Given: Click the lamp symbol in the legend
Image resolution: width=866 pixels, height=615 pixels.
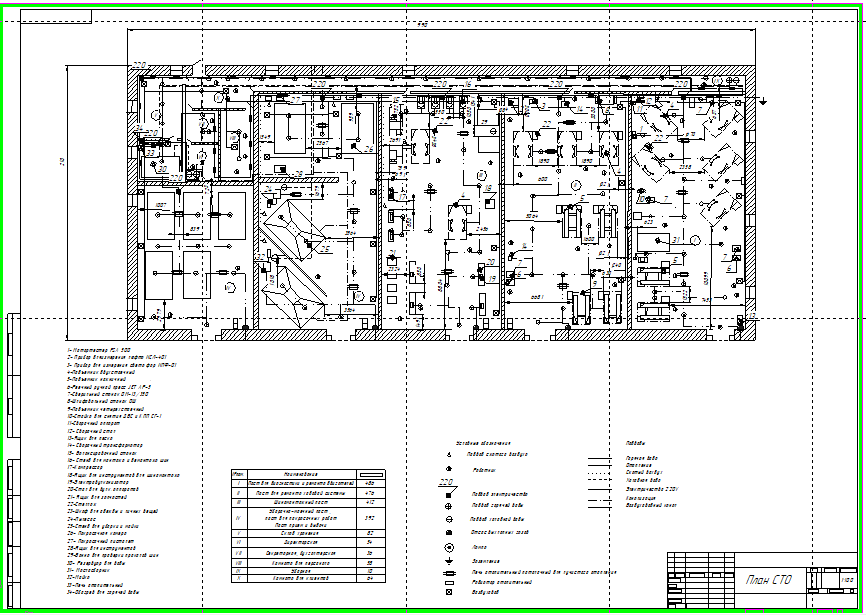Looking at the screenshot, I should (450, 547).
